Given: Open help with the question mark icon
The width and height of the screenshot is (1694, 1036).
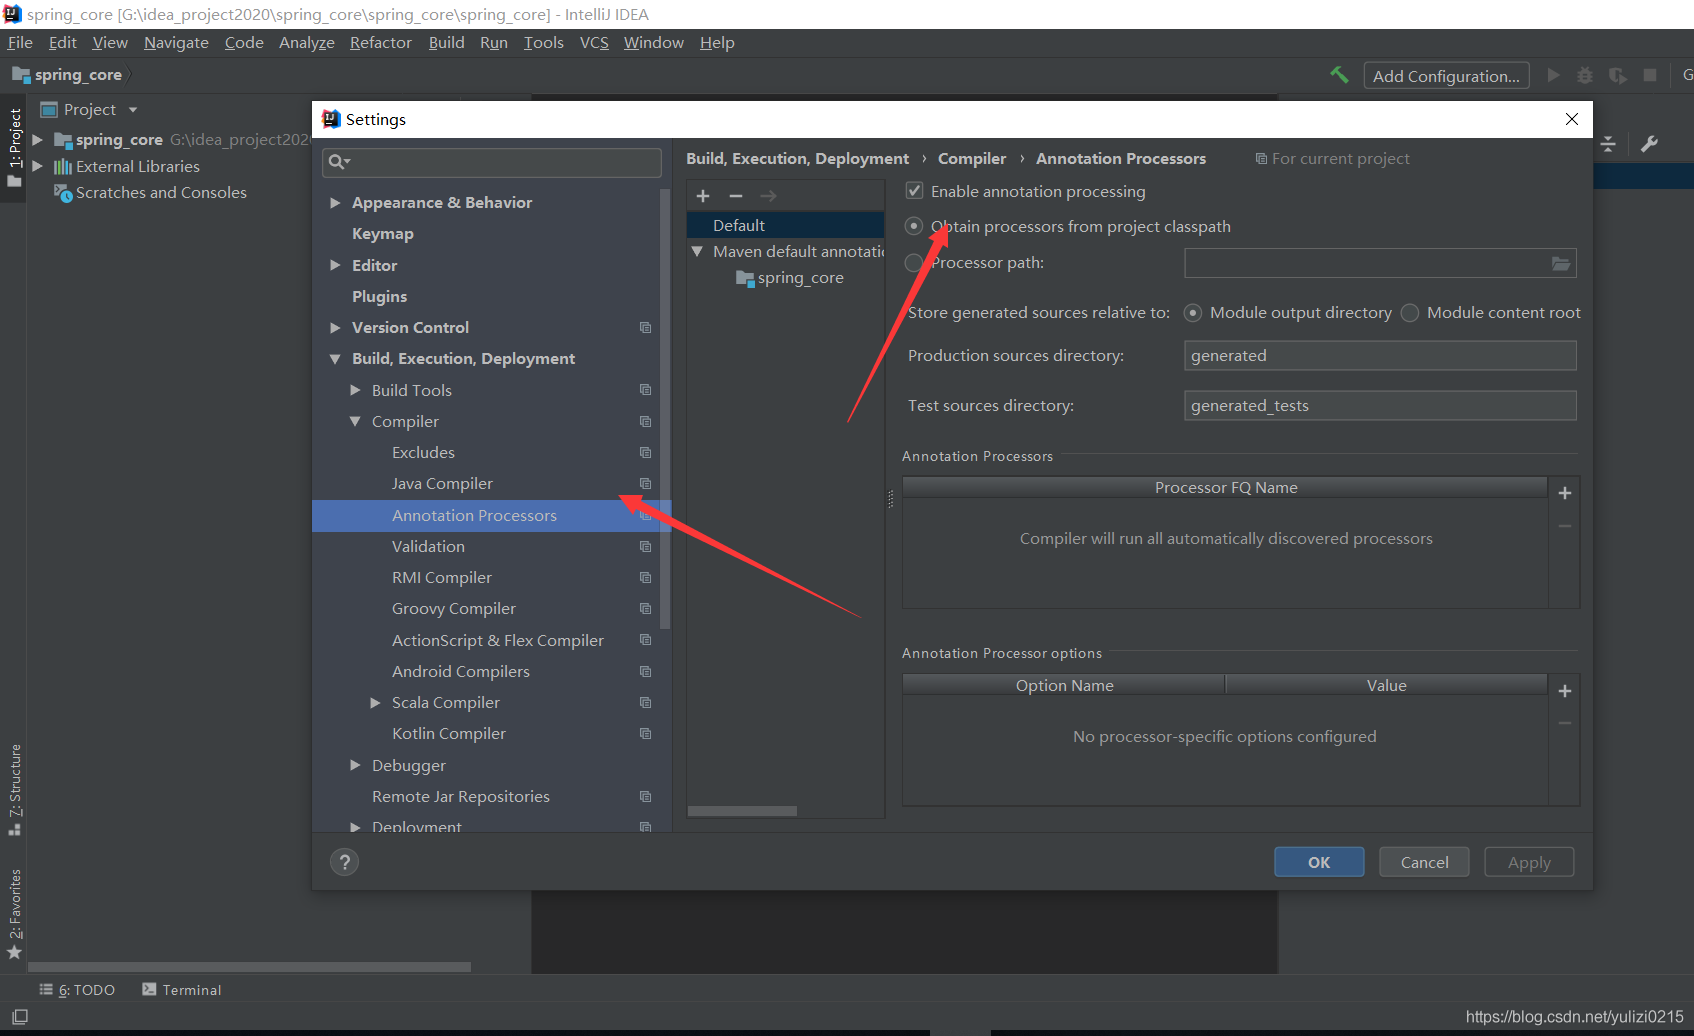Looking at the screenshot, I should click(344, 862).
